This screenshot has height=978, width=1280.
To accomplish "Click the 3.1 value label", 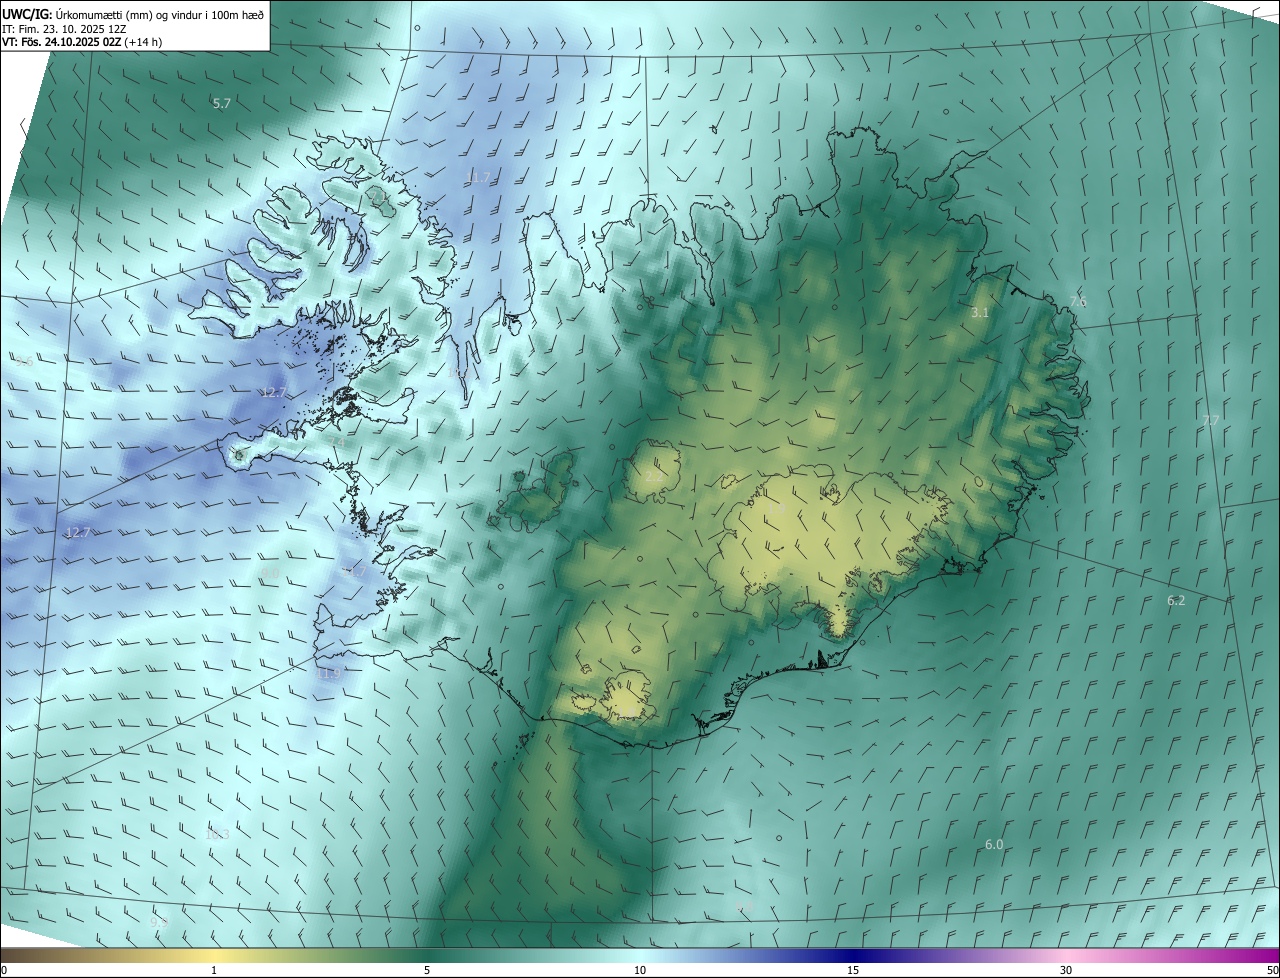I will click(x=980, y=313).
